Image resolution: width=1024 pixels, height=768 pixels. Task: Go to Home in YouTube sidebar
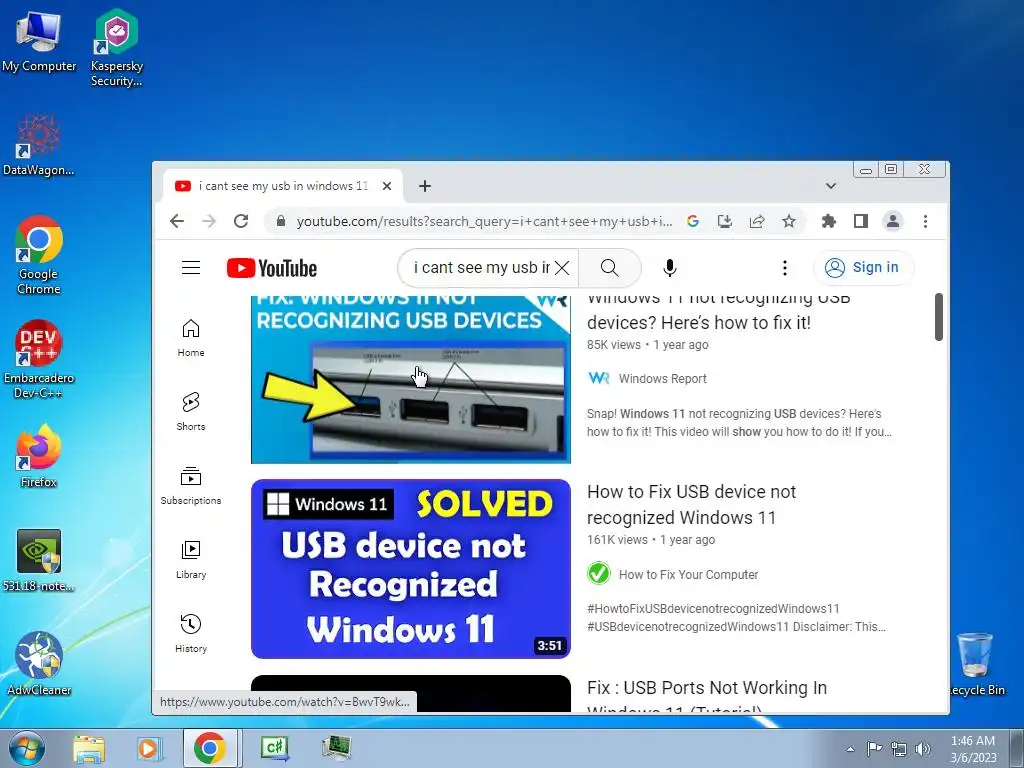(191, 338)
